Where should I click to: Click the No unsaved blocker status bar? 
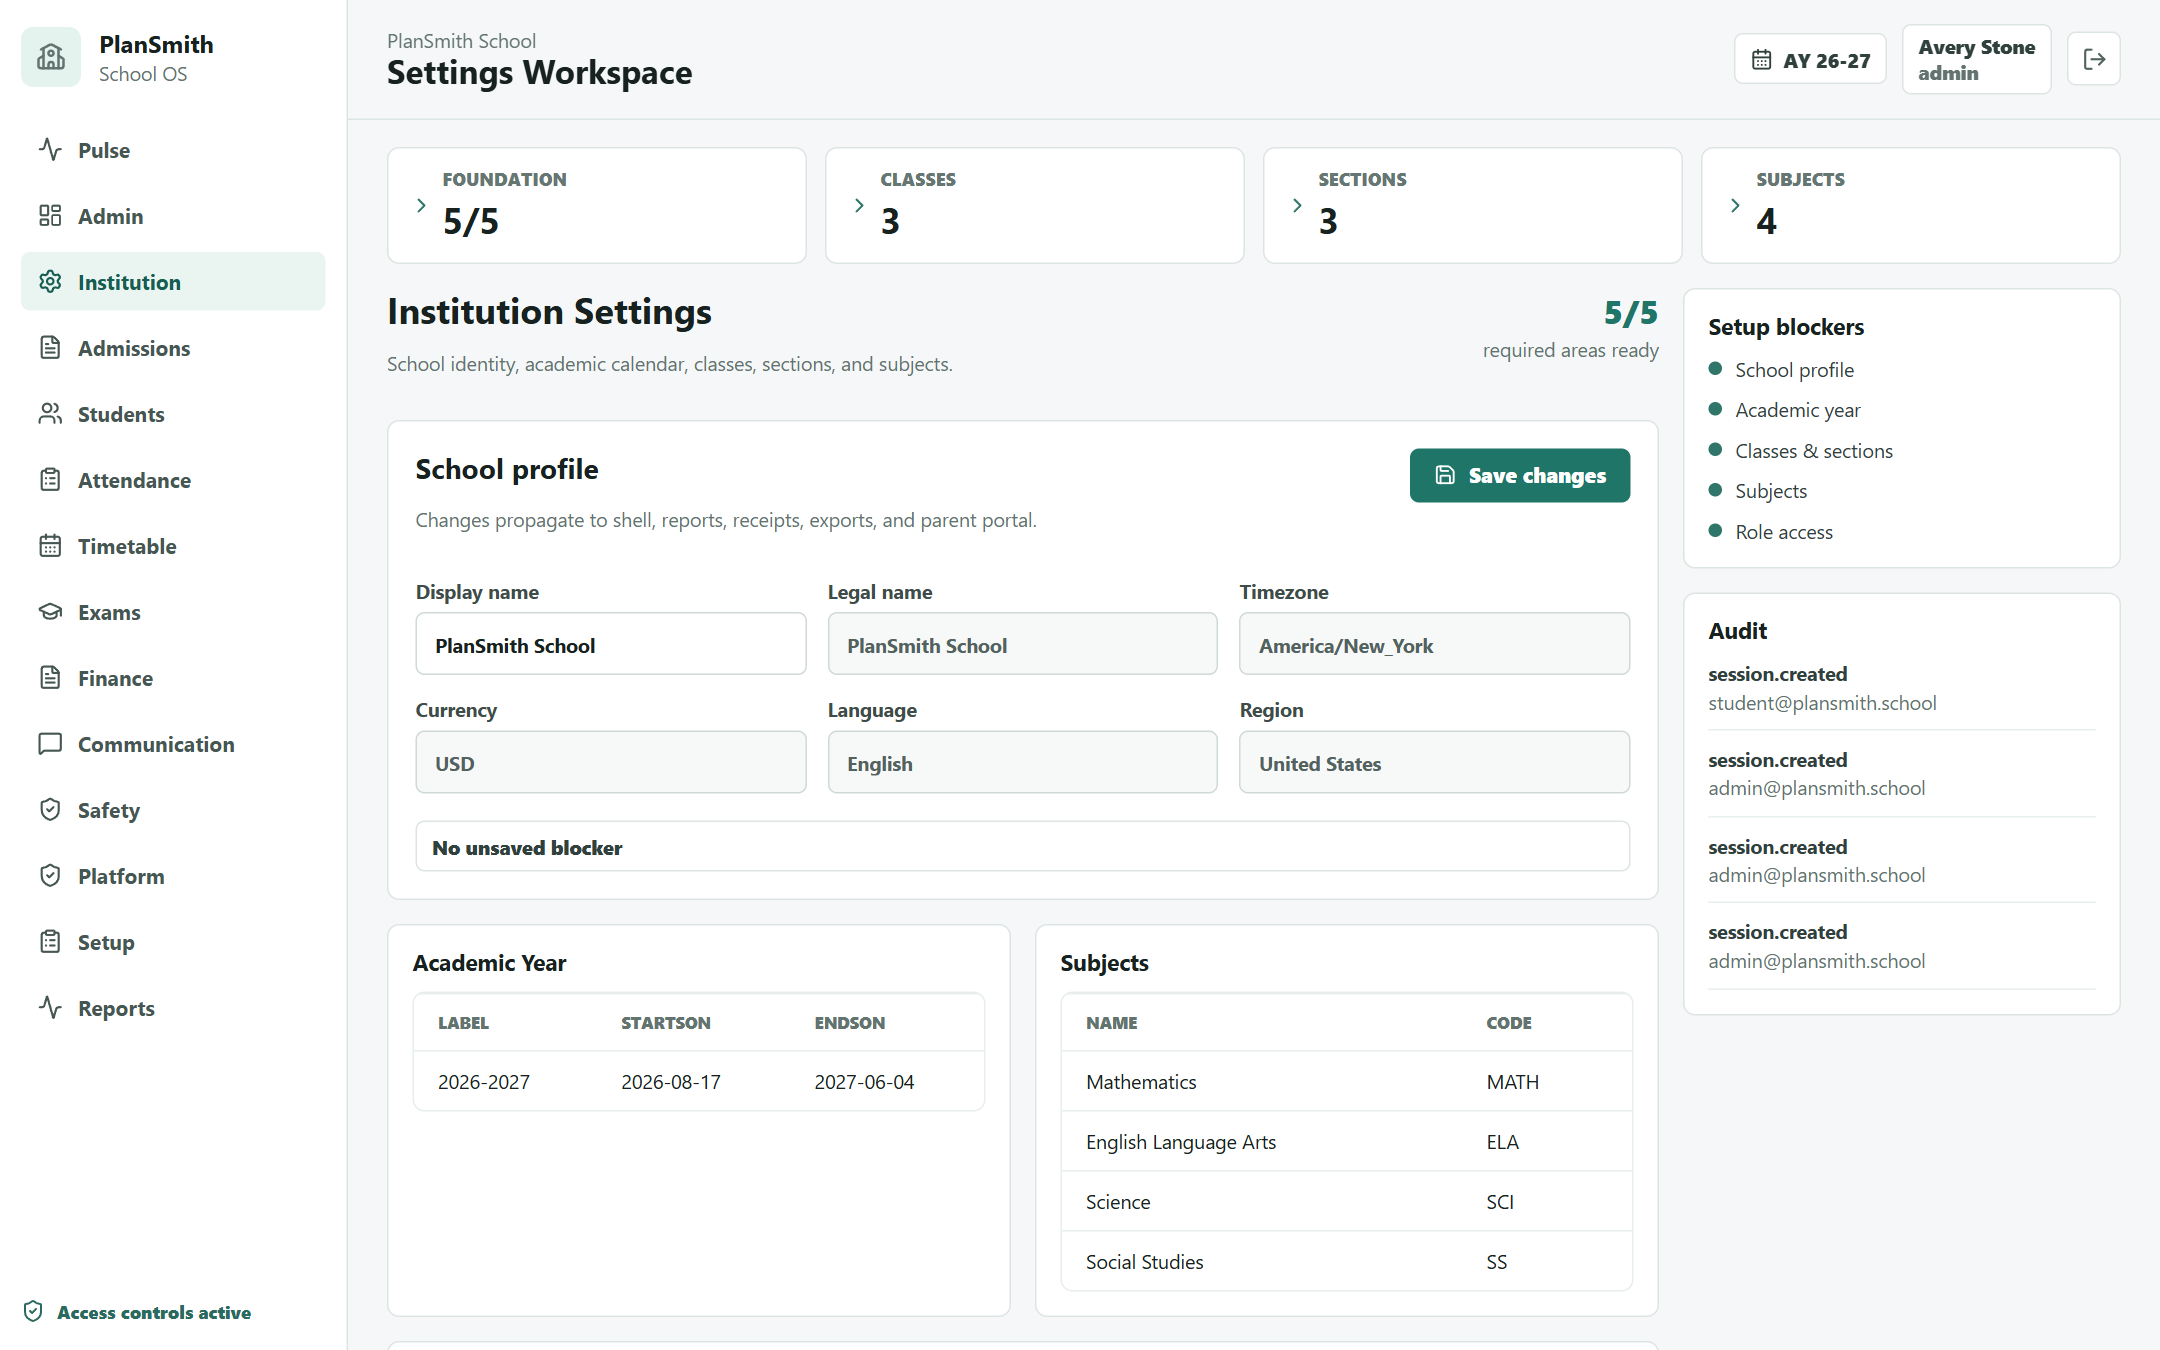click(x=1023, y=847)
